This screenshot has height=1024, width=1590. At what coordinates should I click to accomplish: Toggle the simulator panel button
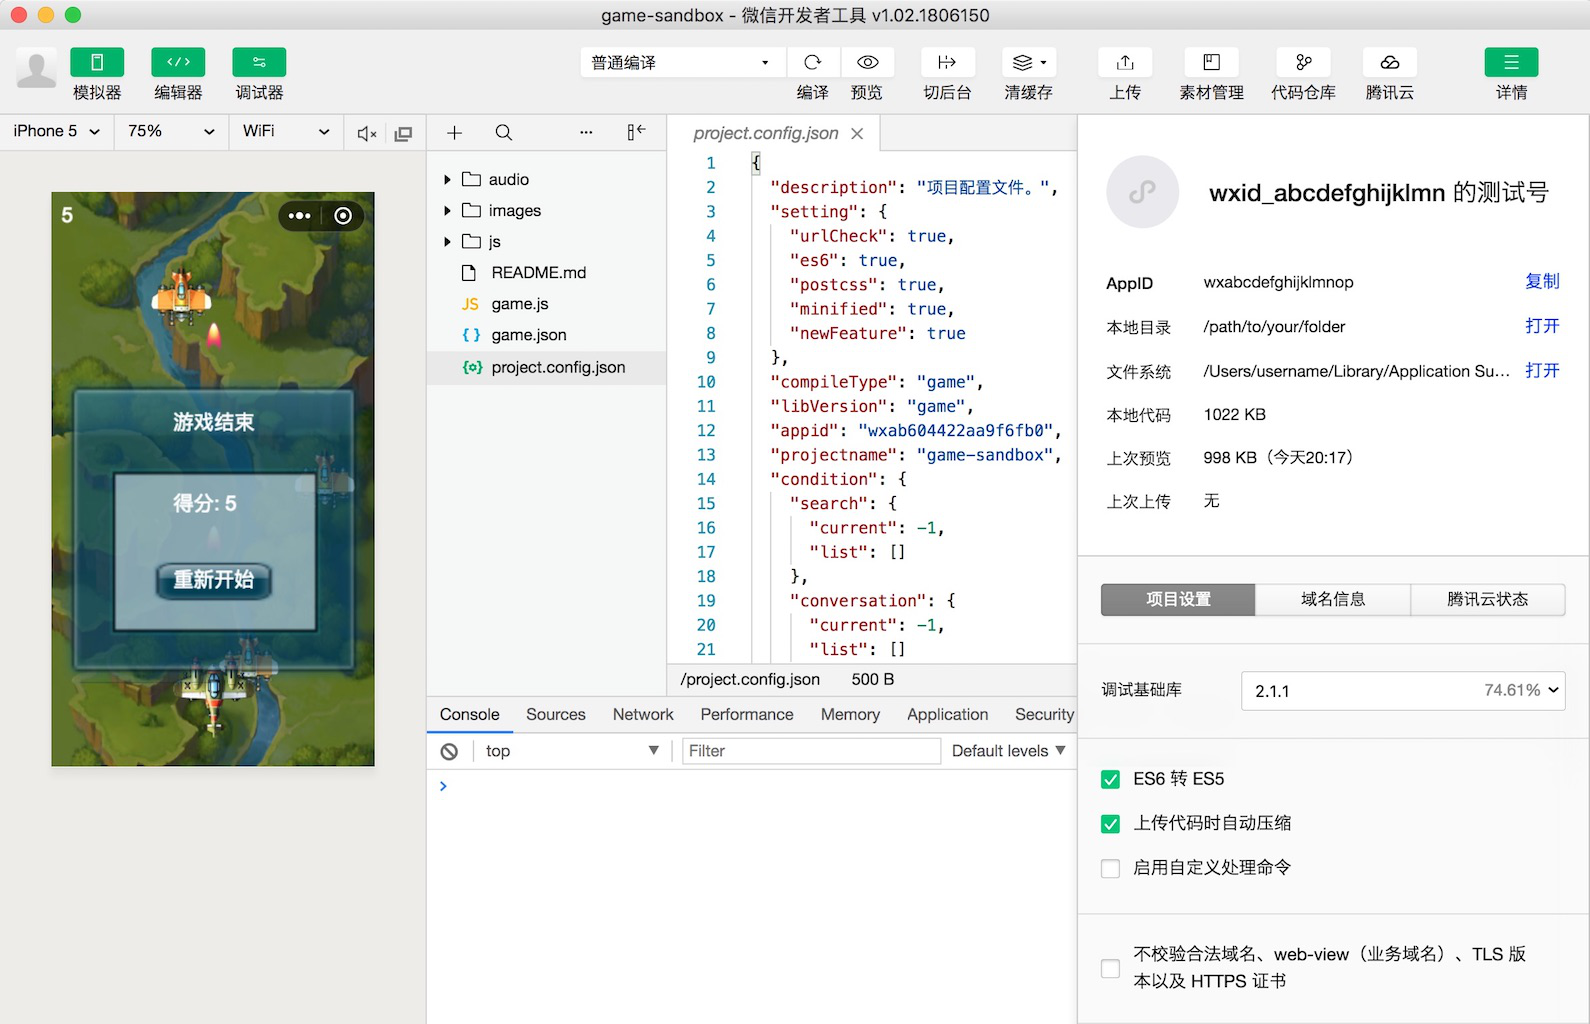point(97,63)
